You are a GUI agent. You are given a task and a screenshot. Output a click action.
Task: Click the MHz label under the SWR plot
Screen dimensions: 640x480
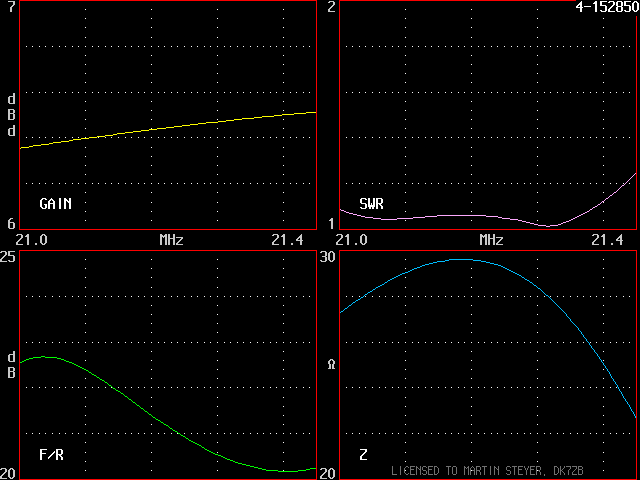(x=491, y=240)
